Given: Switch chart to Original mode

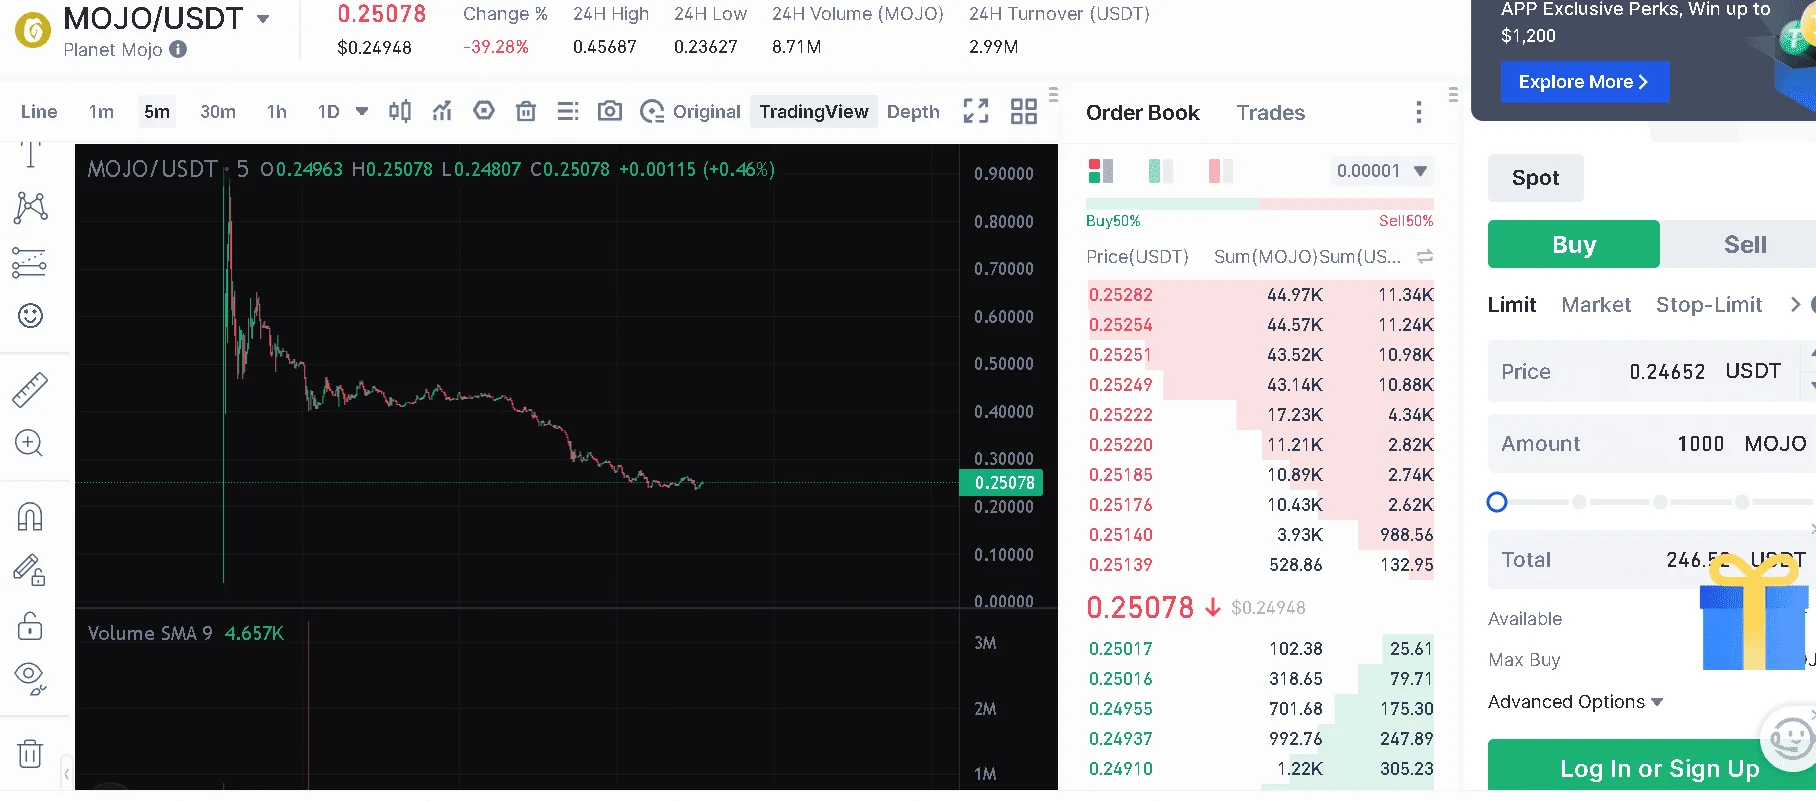Looking at the screenshot, I should tap(706, 112).
